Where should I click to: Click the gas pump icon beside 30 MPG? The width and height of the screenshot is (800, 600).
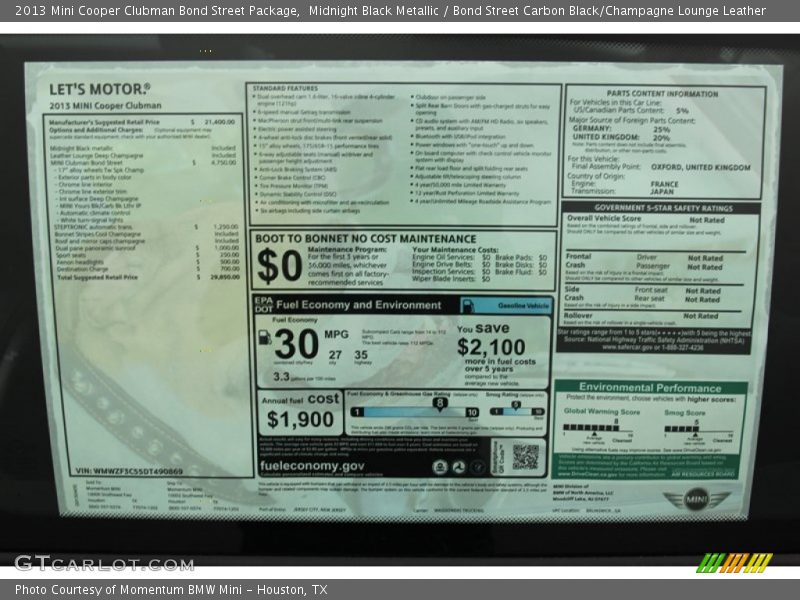click(x=264, y=345)
